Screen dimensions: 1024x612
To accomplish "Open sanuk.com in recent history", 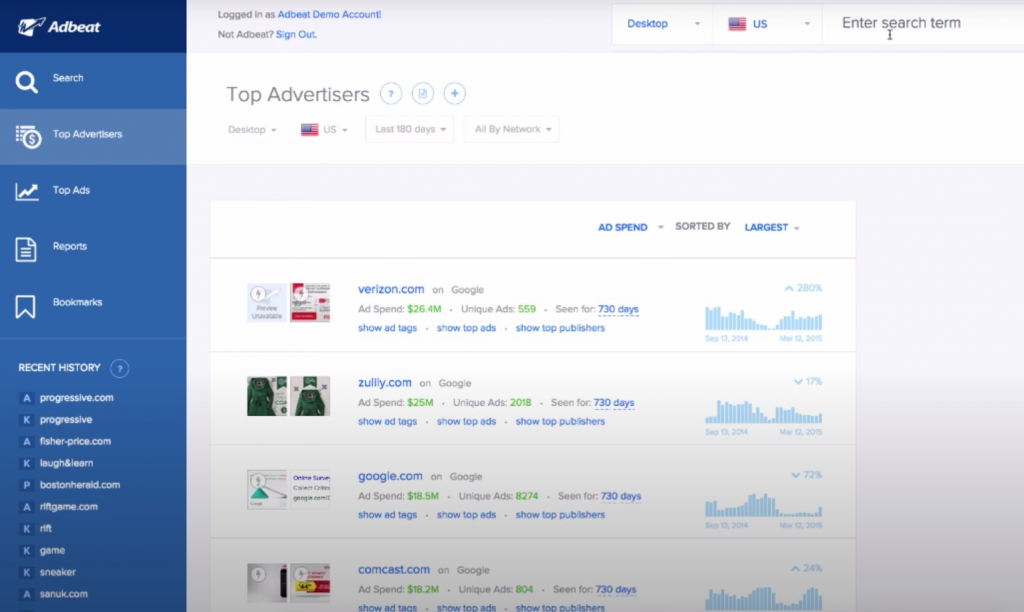I will pyautogui.click(x=63, y=594).
